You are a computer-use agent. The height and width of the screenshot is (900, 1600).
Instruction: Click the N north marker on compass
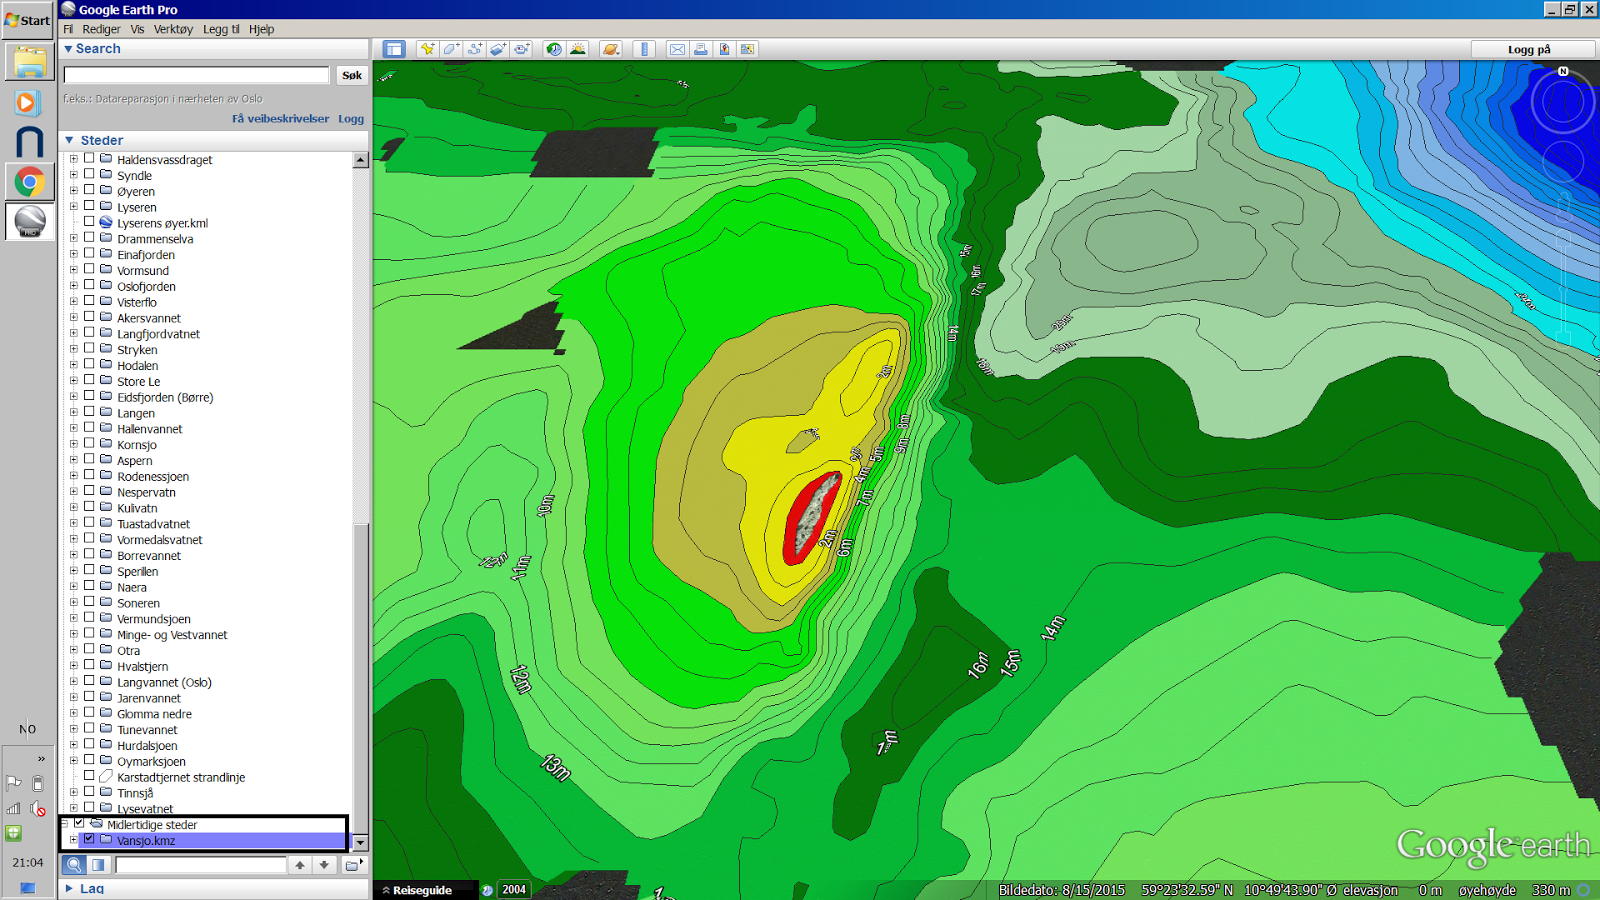[x=1563, y=72]
